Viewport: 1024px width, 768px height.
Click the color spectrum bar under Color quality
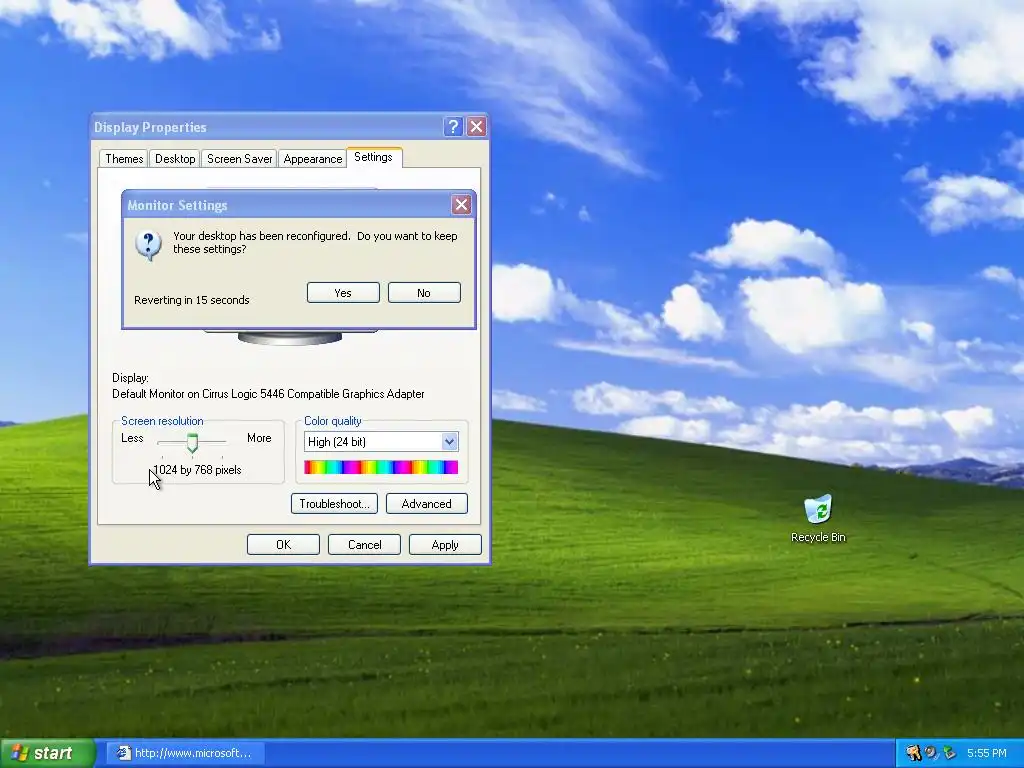(x=381, y=467)
